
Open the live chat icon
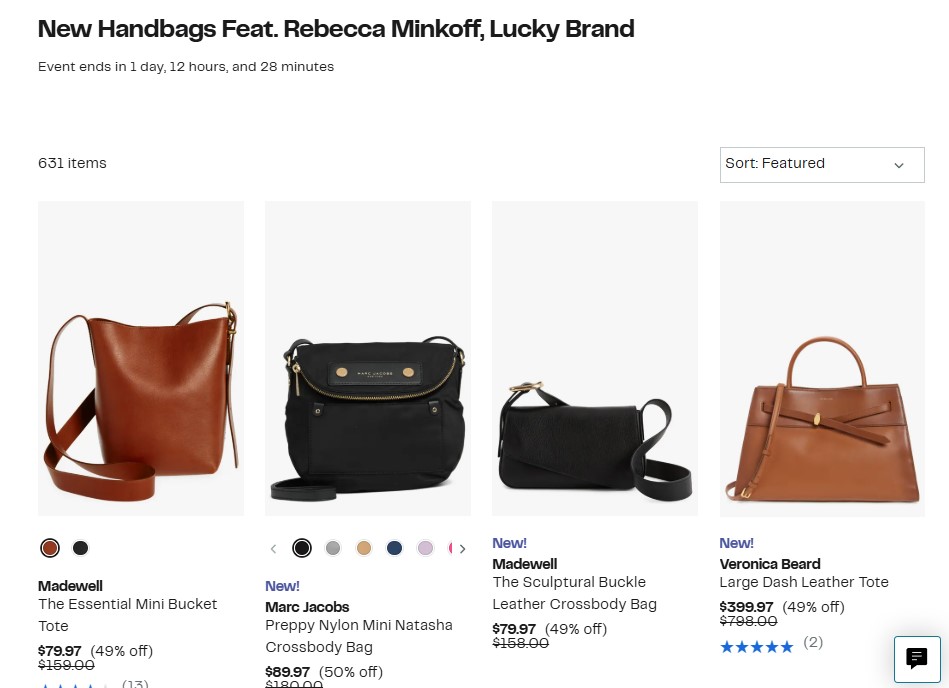pos(917,659)
